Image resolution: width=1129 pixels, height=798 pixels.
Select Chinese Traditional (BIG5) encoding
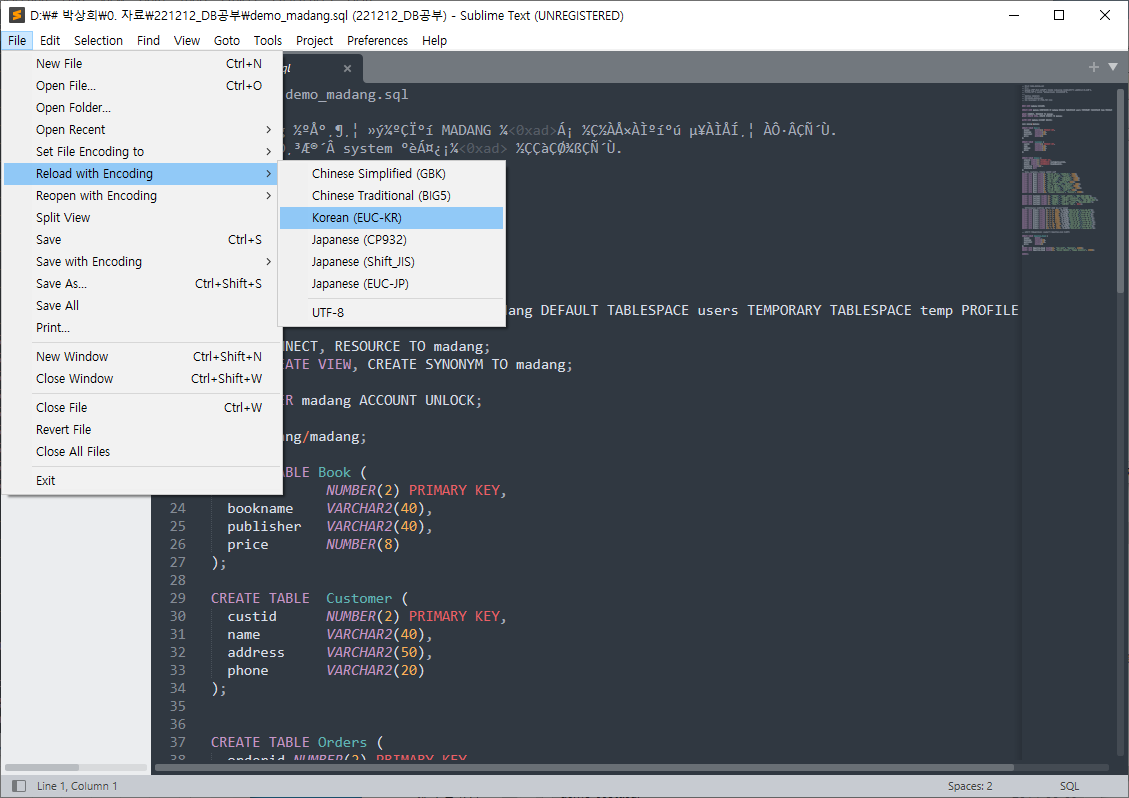click(x=391, y=195)
